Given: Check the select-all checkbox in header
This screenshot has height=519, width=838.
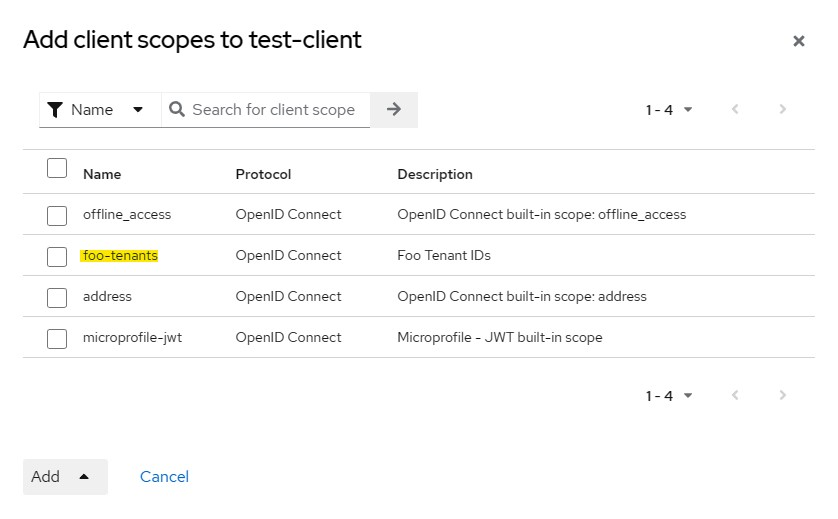Looking at the screenshot, I should click(x=57, y=168).
